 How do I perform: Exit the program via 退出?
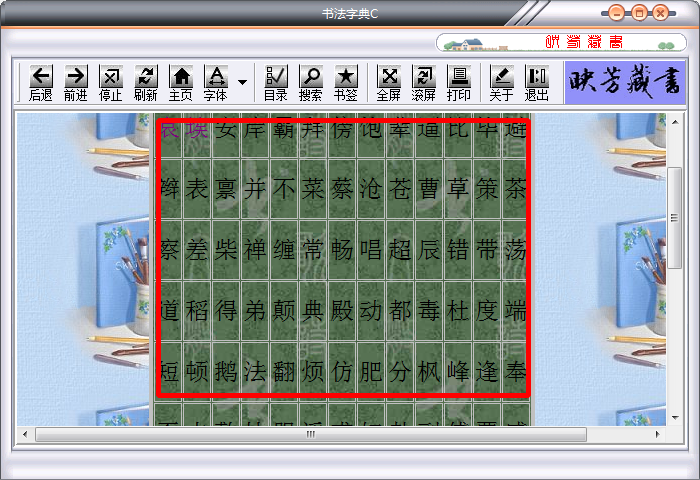(536, 83)
